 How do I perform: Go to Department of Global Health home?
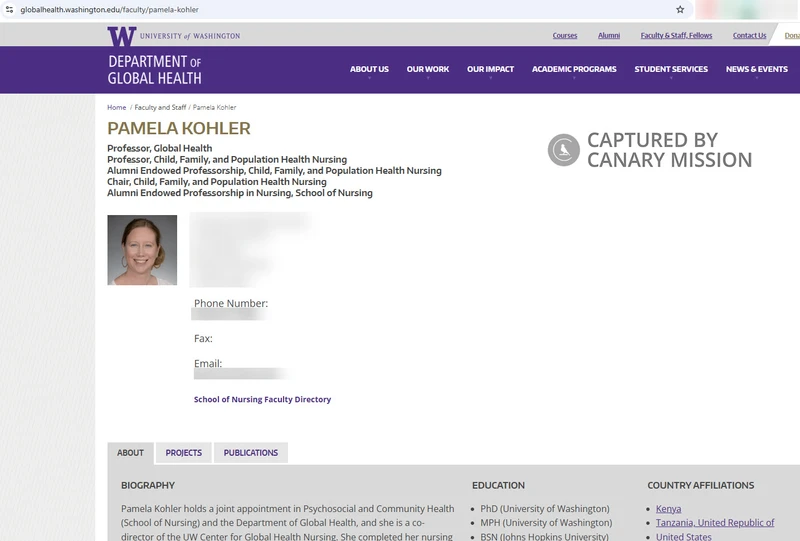click(x=154, y=69)
